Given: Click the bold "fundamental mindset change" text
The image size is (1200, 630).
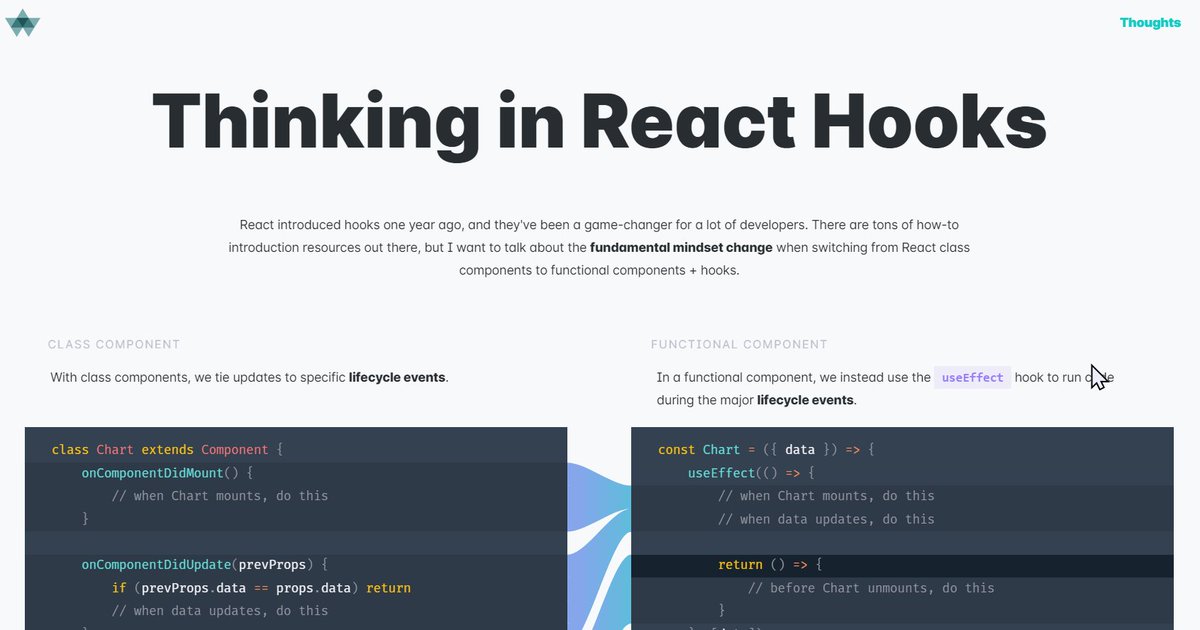Looking at the screenshot, I should [681, 247].
